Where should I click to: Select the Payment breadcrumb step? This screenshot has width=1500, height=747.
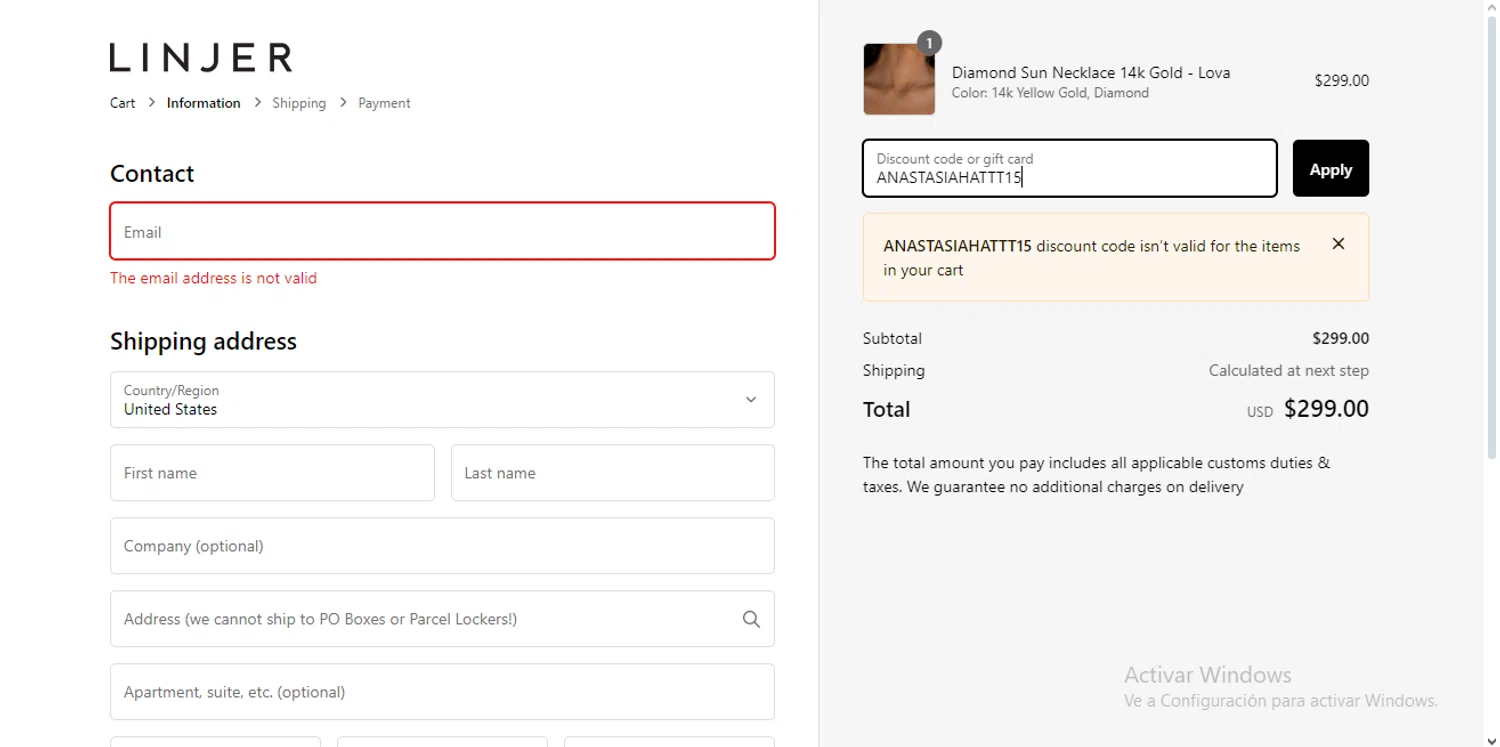[x=384, y=103]
